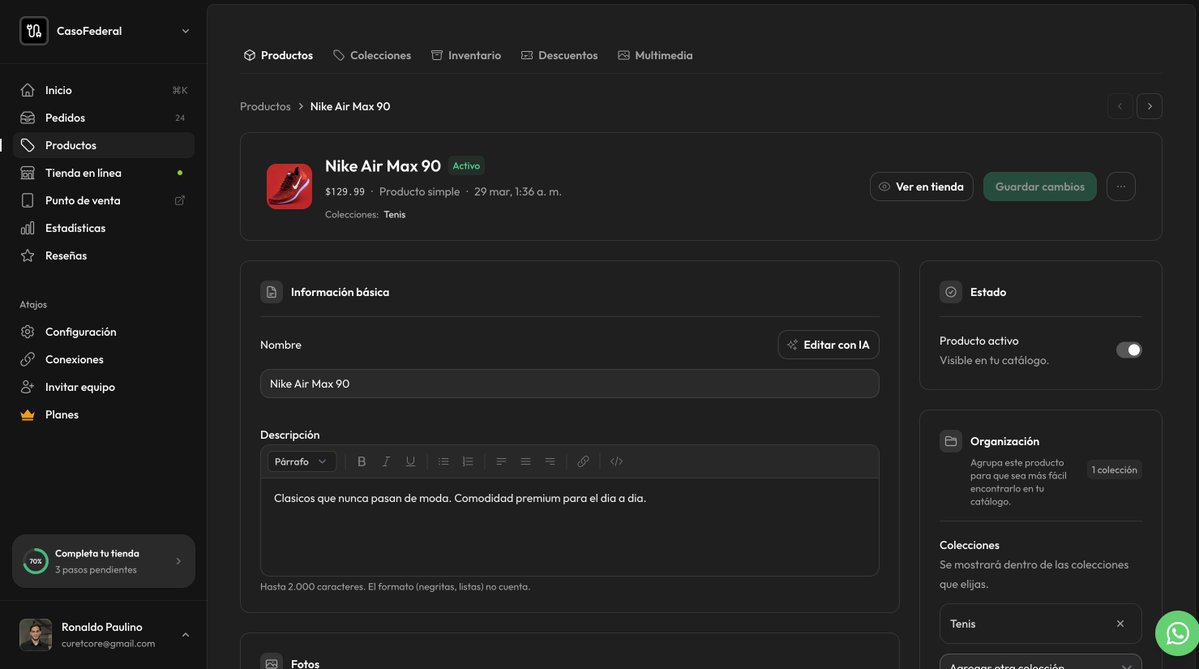Click the Fotos section image icon
The height and width of the screenshot is (669, 1199).
(x=271, y=663)
